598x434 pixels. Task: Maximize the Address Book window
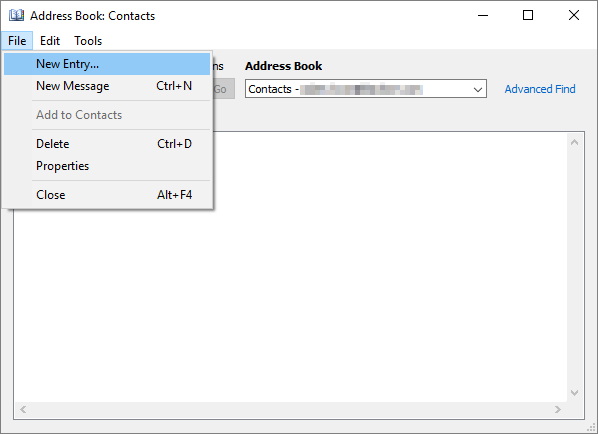528,15
